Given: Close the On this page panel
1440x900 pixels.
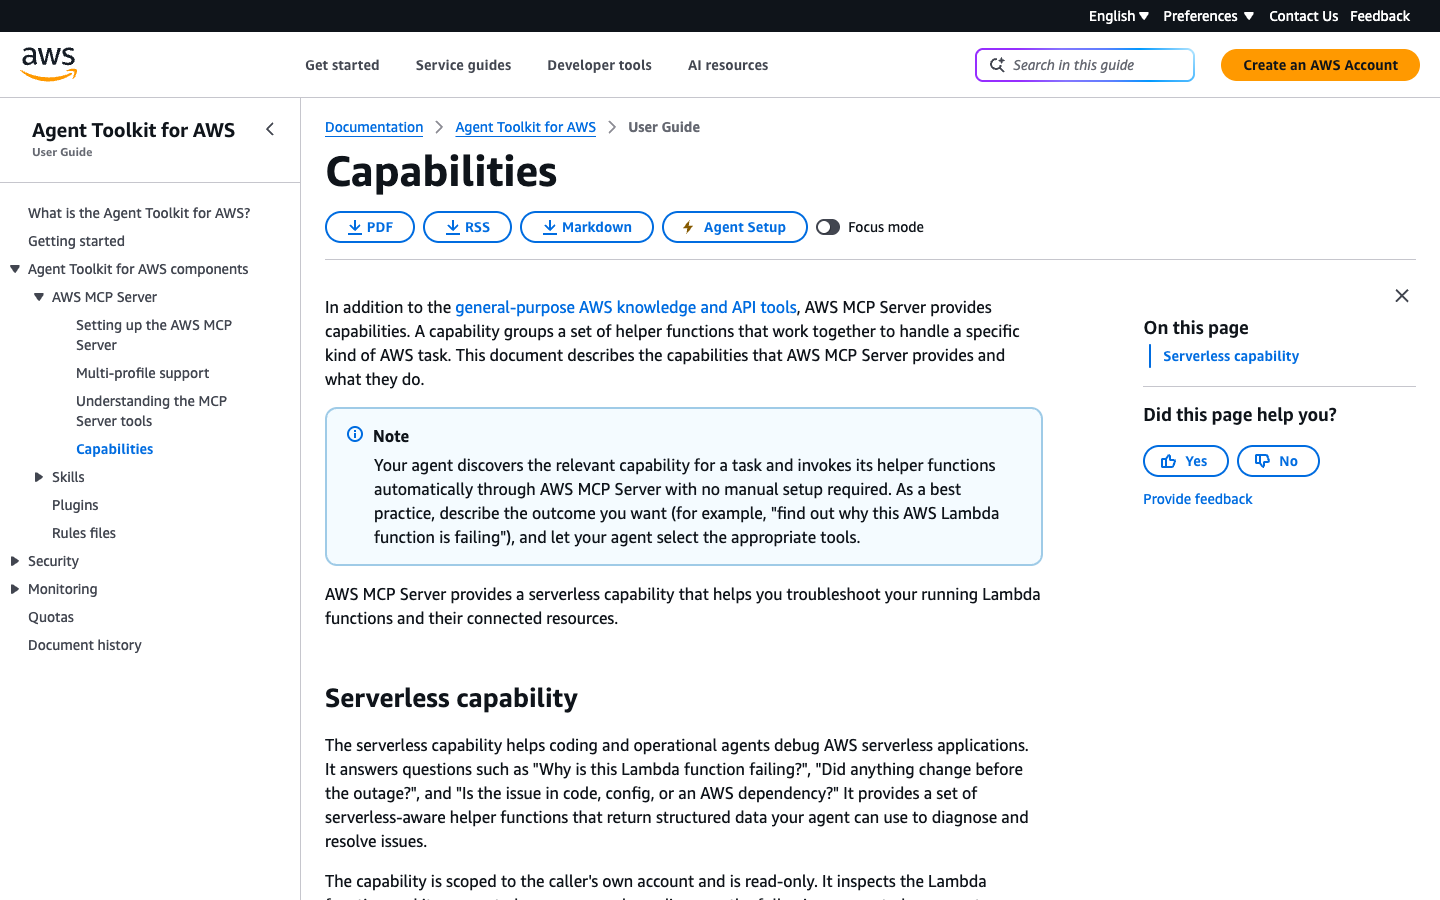Looking at the screenshot, I should [1402, 296].
